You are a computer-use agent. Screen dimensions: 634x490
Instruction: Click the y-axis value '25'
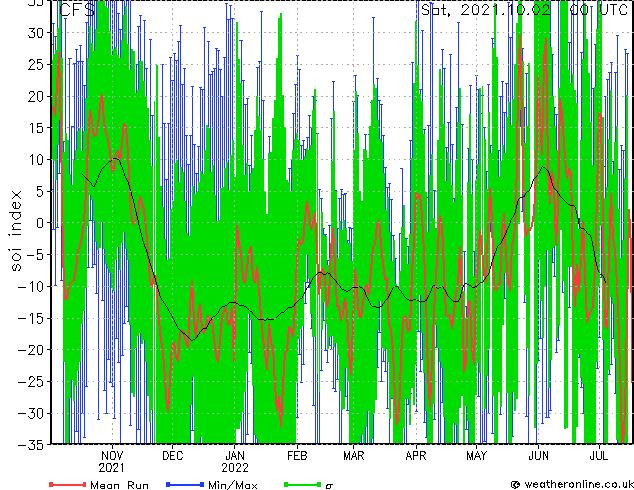(36, 64)
